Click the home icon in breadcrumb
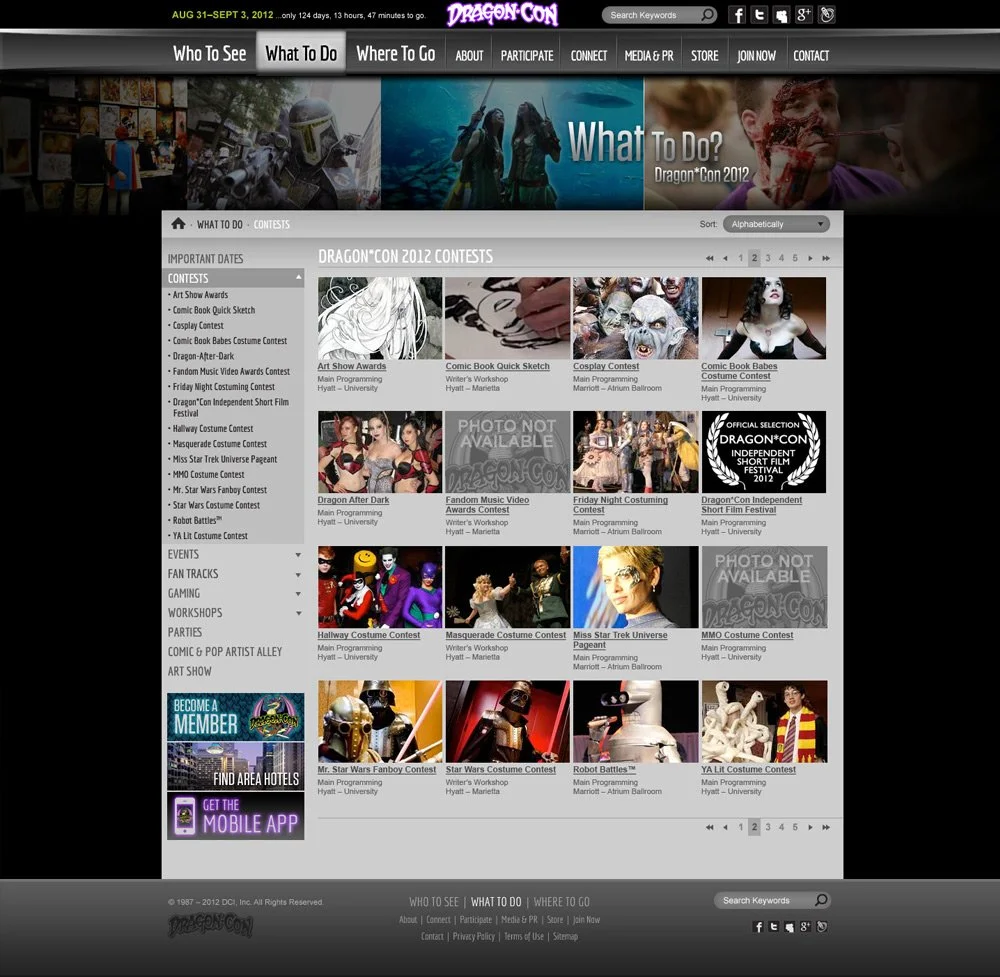Image resolution: width=1000 pixels, height=977 pixels. (178, 224)
